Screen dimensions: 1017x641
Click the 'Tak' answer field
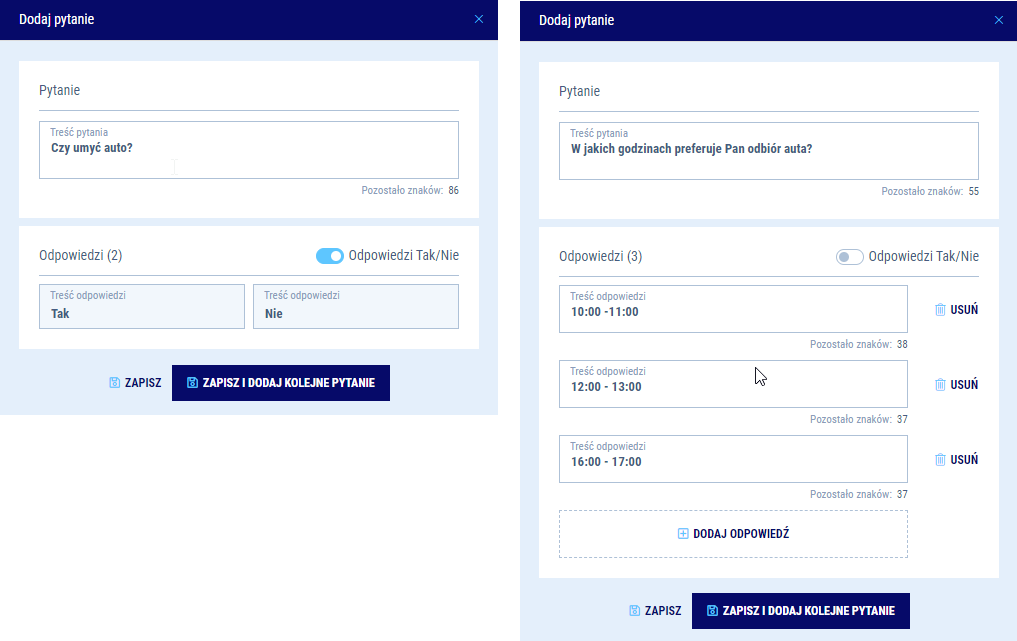142,307
